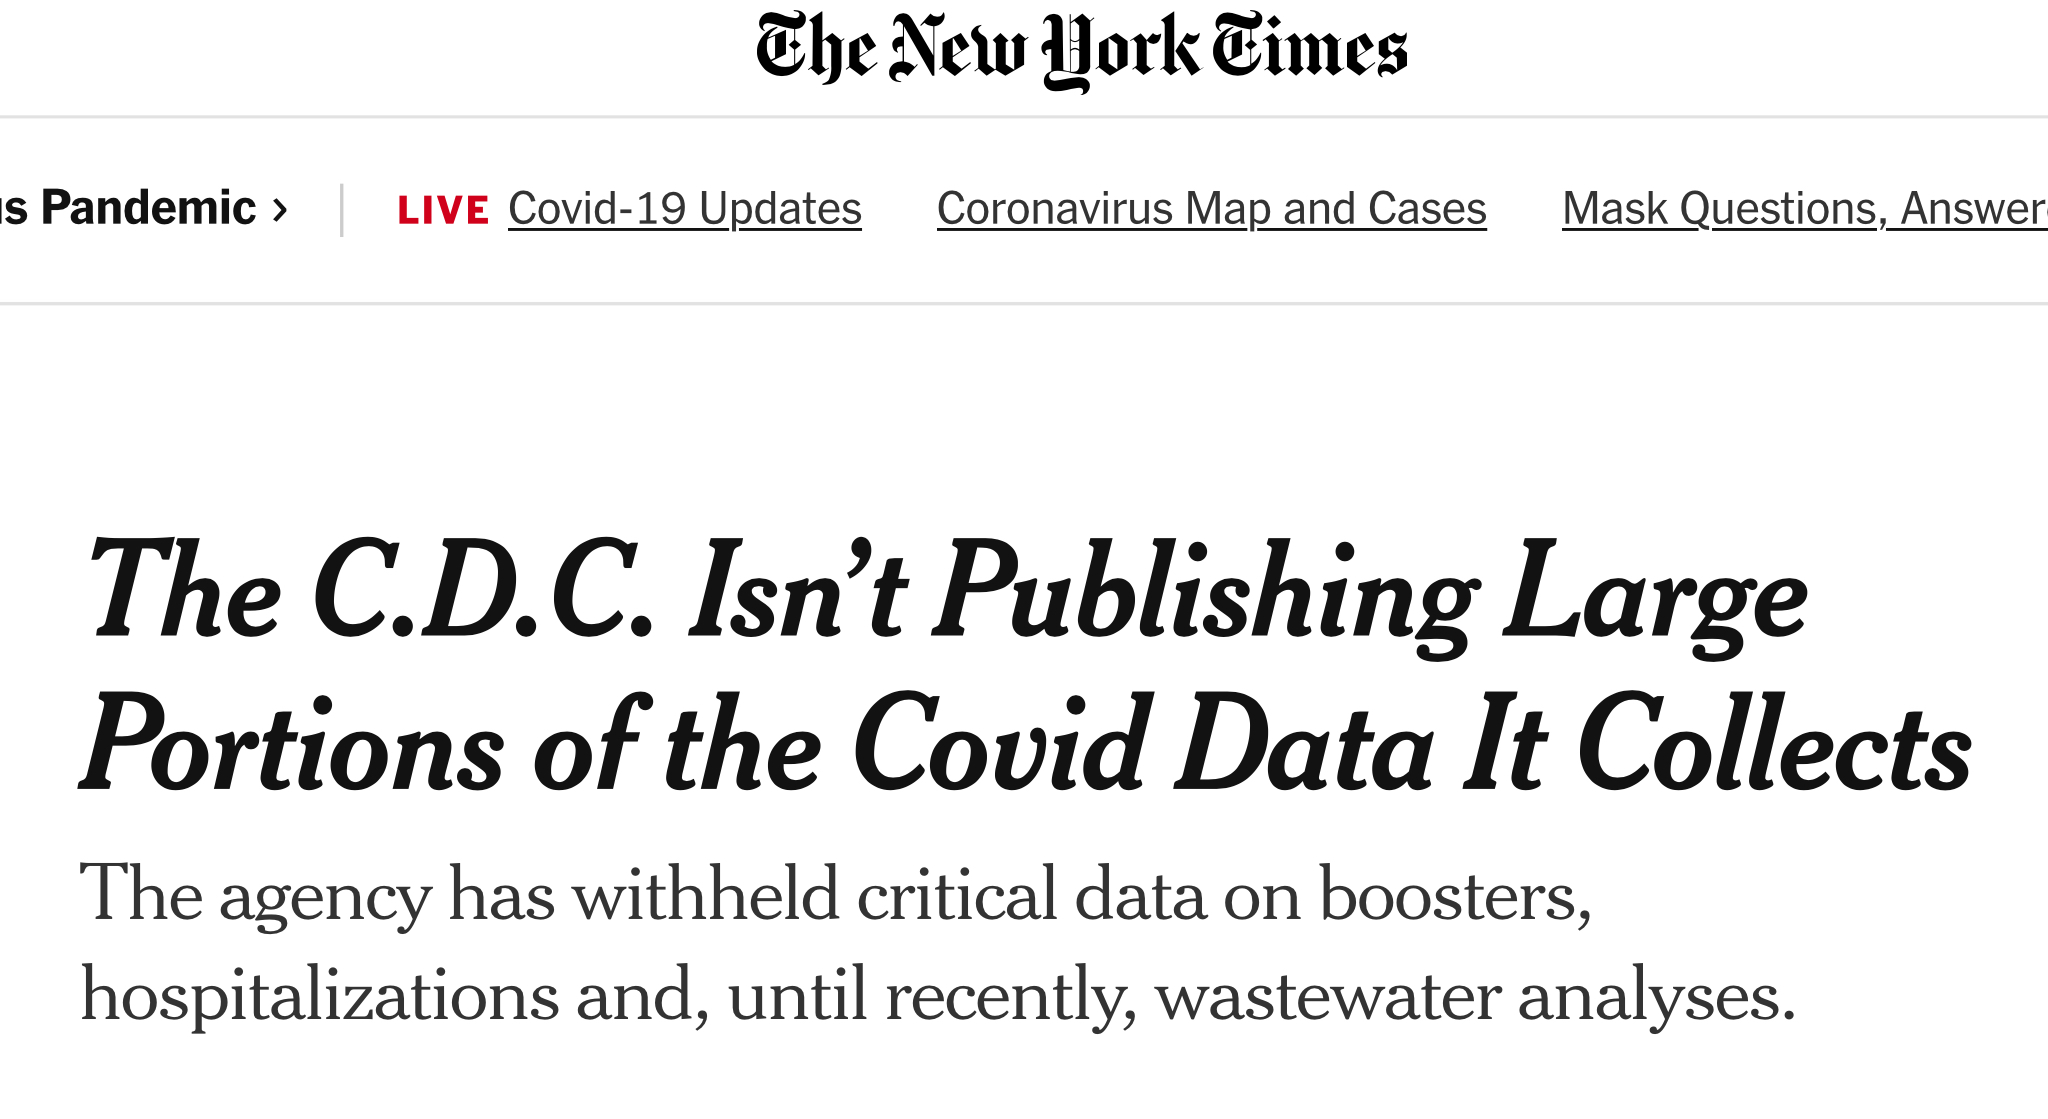Click the word "York" in the masthead
The height and width of the screenshot is (1119, 2048).
coord(1120,52)
